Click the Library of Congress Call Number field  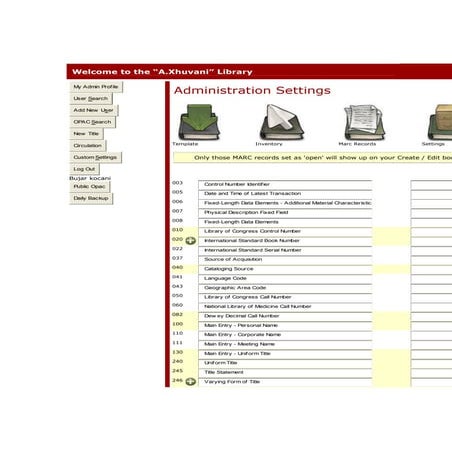pyautogui.click(x=285, y=297)
